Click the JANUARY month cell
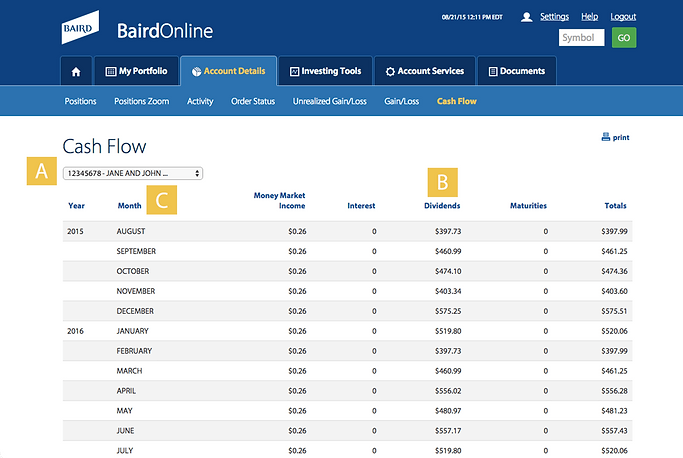Image resolution: width=683 pixels, height=458 pixels. 132,331
